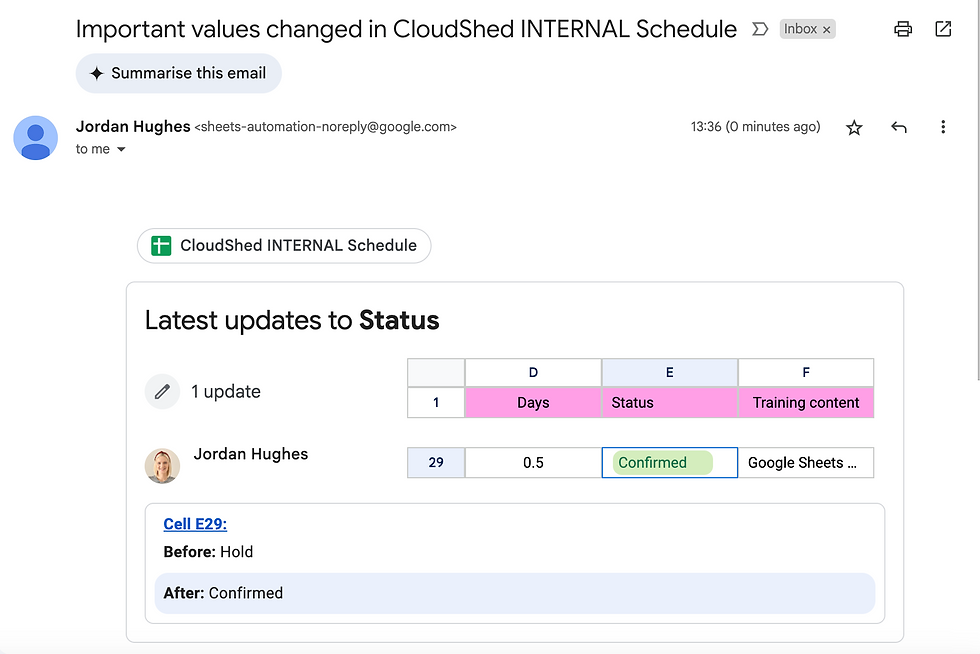Click the column D header
The image size is (980, 654).
(533, 373)
